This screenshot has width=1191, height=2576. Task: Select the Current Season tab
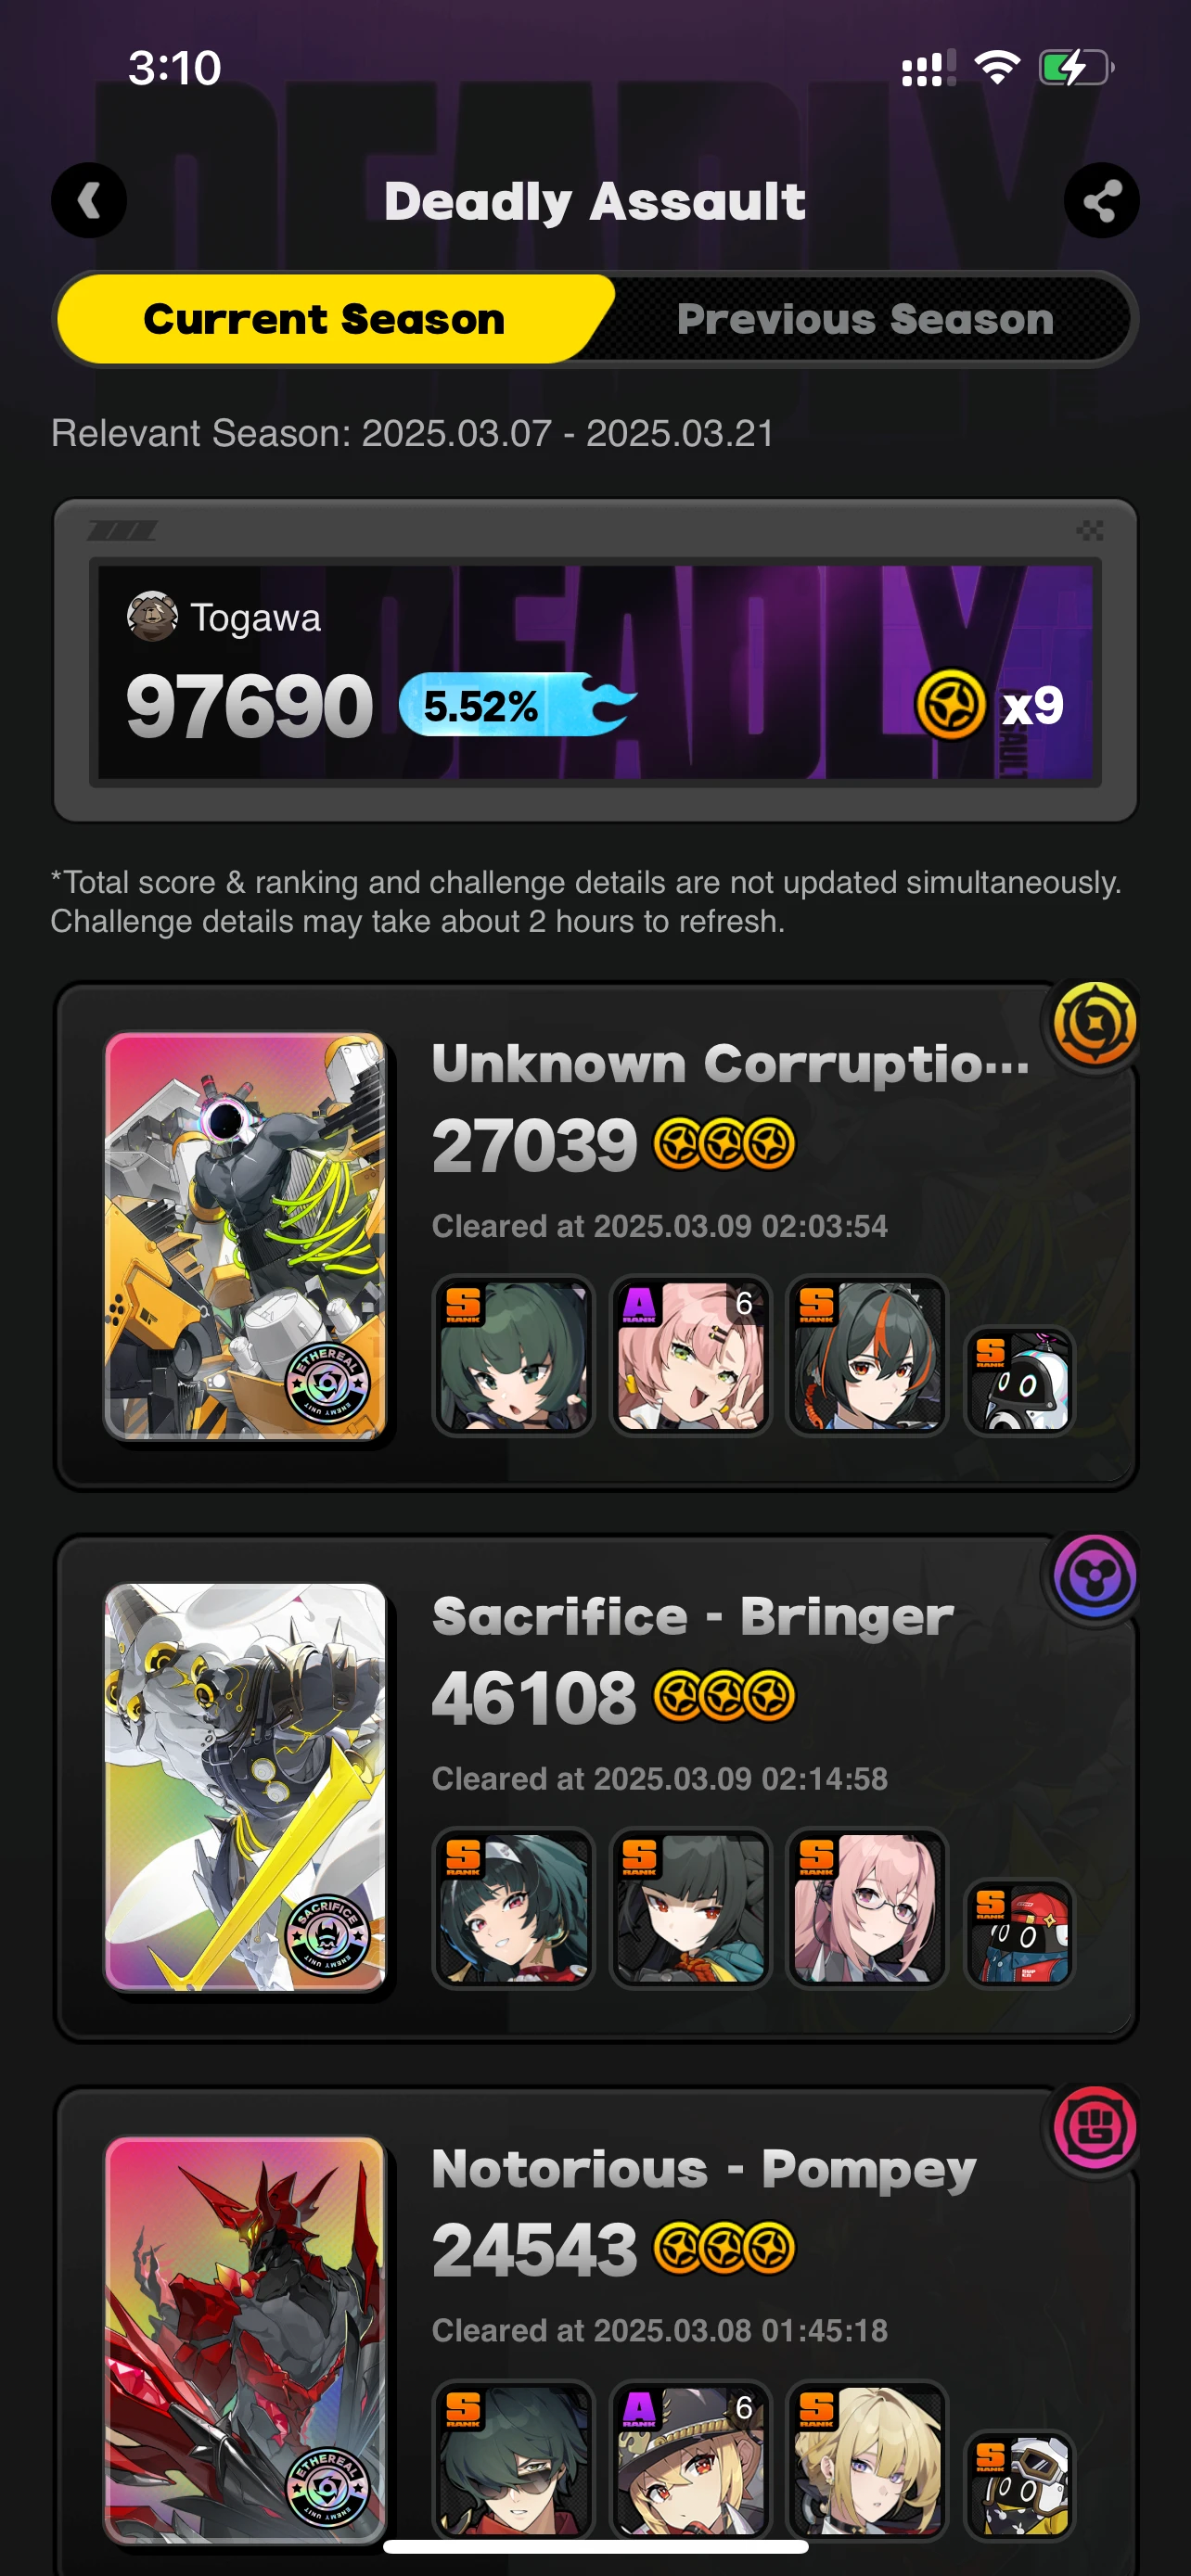(x=325, y=319)
